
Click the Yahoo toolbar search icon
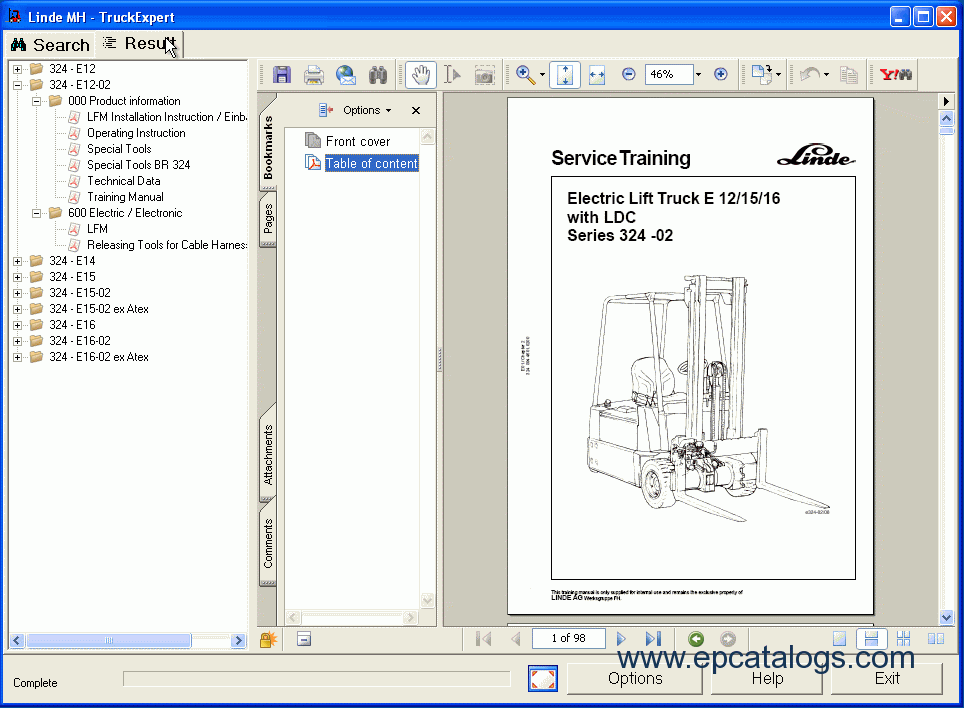click(x=896, y=74)
